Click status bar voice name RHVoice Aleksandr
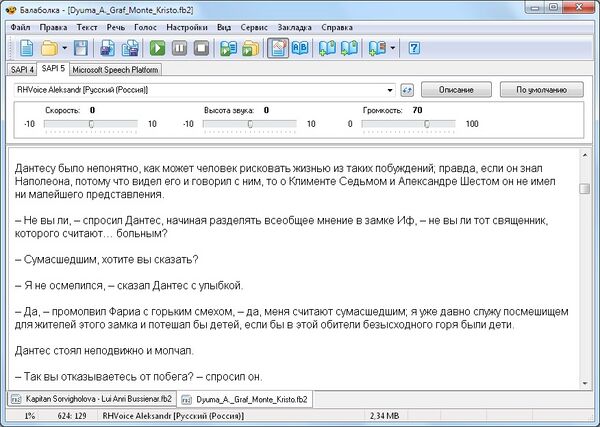 click(173, 416)
